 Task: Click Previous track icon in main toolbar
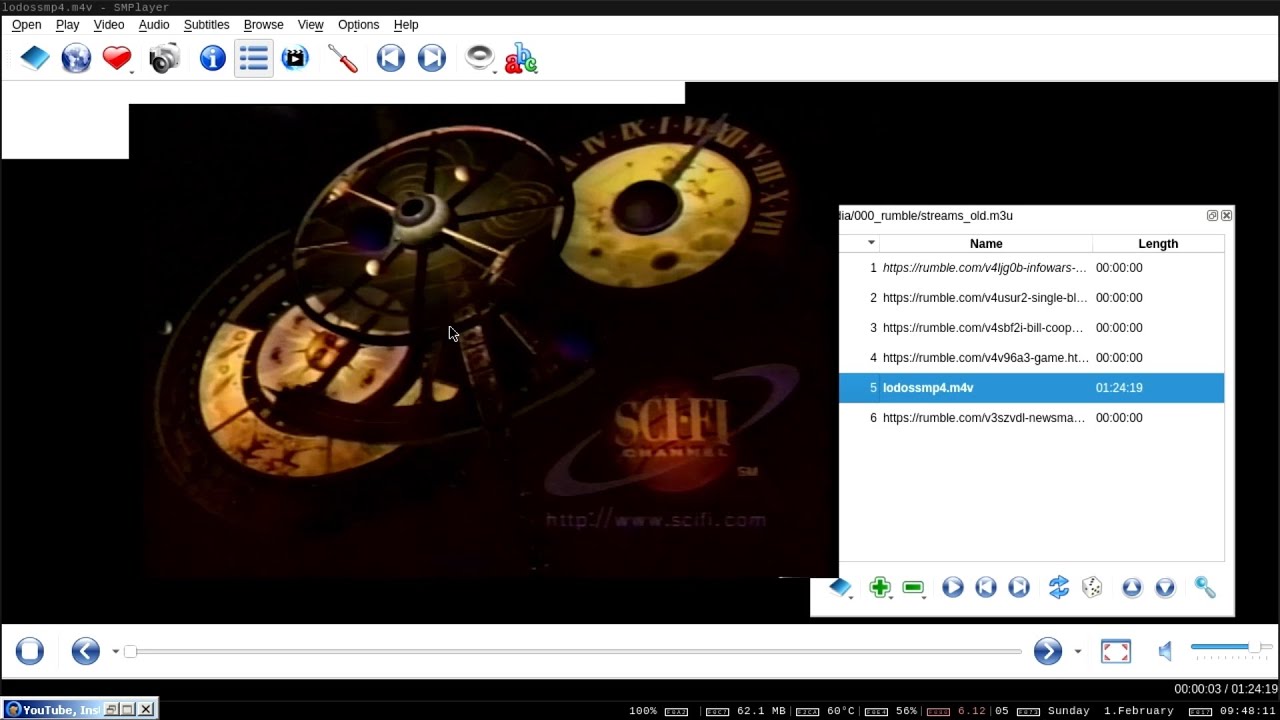(390, 58)
